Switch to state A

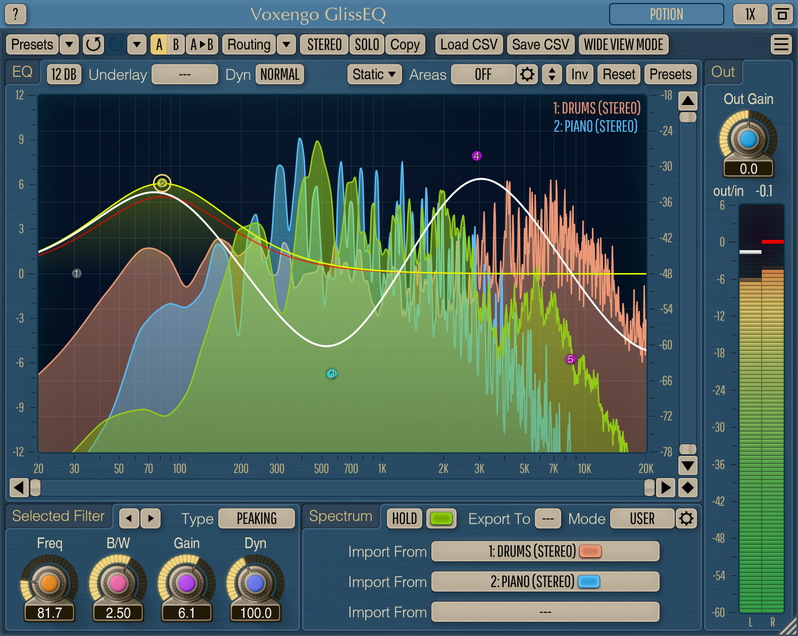click(159, 45)
